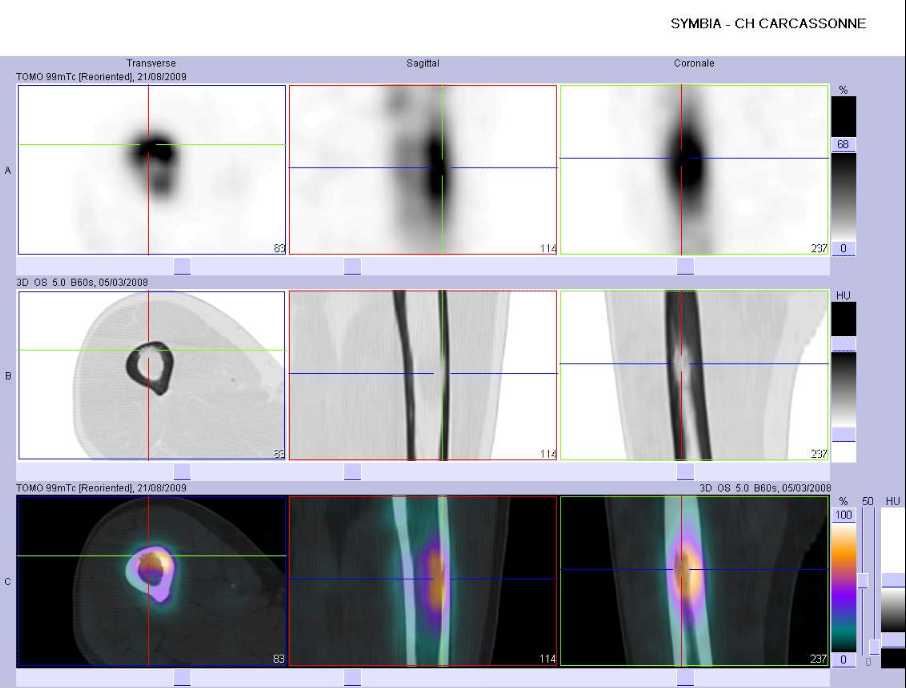Screen dimensions: 906x688
Task: Click slice slider handle under row B sagittal
Action: (x=352, y=472)
